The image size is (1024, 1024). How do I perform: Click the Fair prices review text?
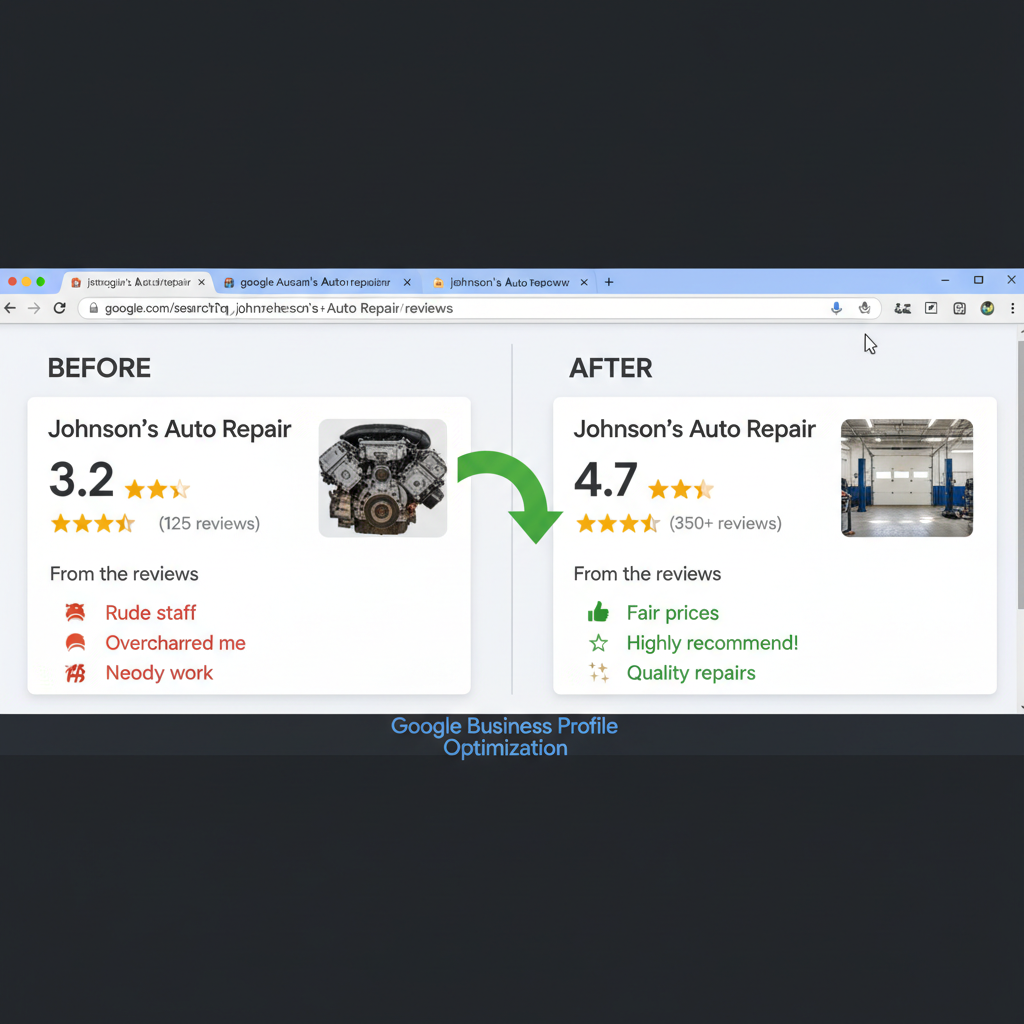tap(673, 613)
